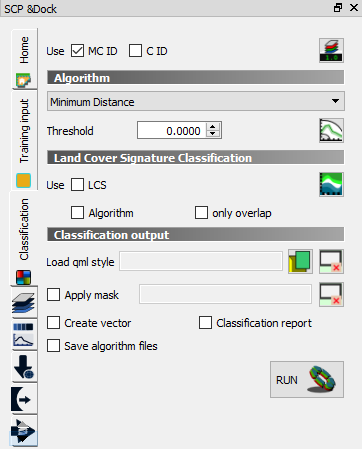Screen dimensions: 362x449
Task: Open the batch arrows tab icon at bottom
Action: pos(23,431)
